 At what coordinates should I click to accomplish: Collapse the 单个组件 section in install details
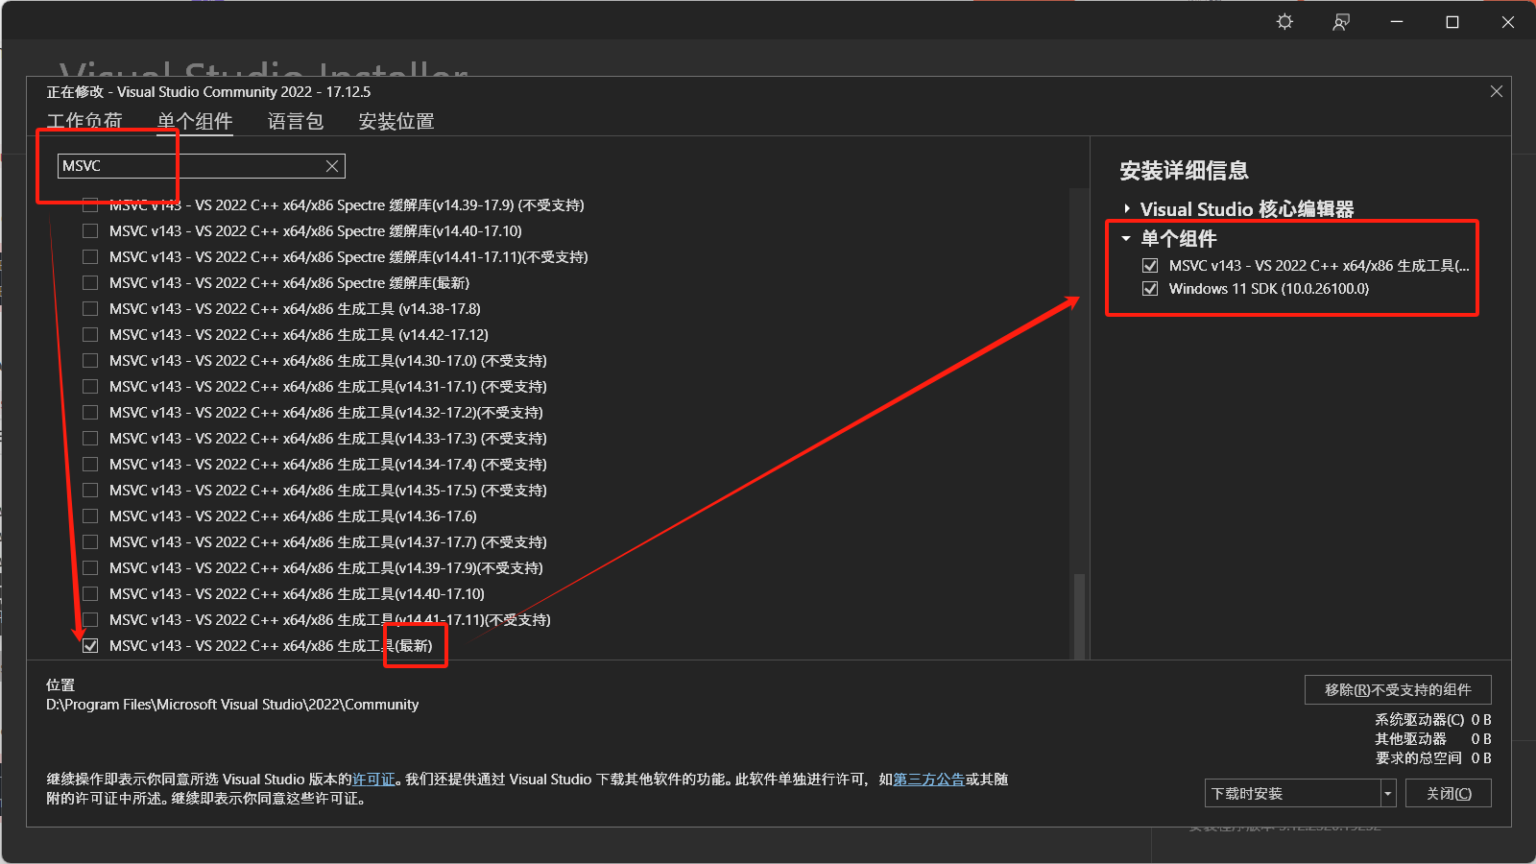point(1126,238)
